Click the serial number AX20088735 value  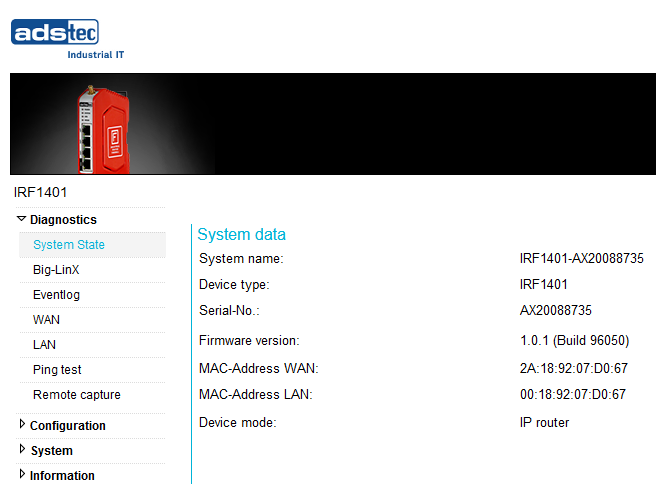tap(556, 311)
